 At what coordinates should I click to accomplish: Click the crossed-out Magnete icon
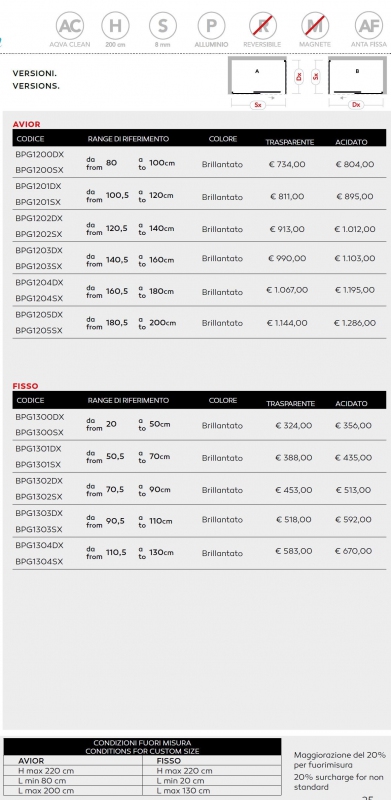tap(315, 26)
